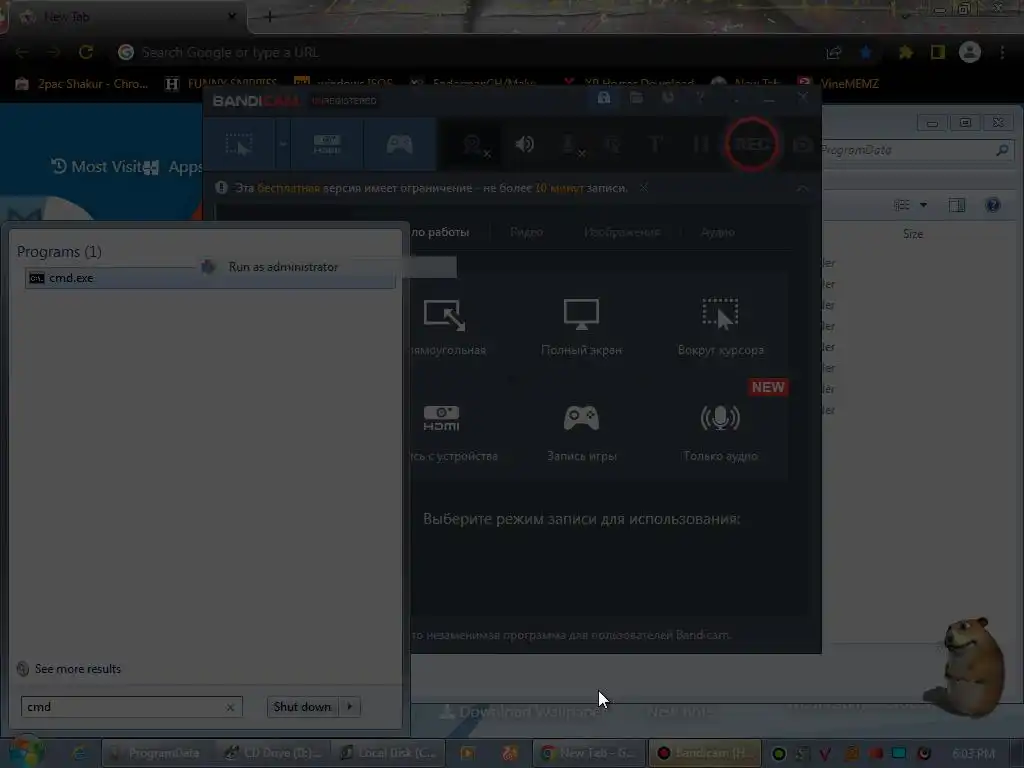
Task: Bookmark this tab with the star icon
Action: 866,52
